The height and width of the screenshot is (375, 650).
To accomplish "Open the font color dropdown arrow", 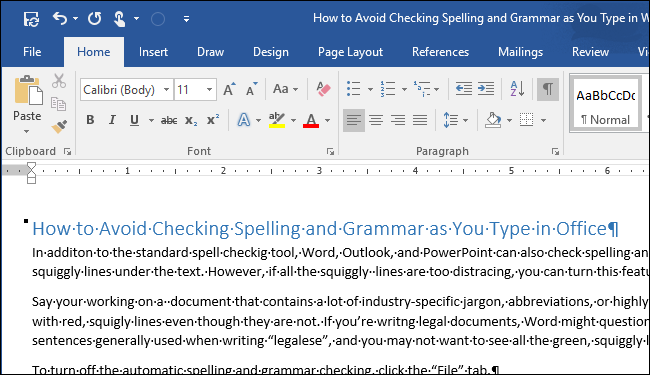I will click(x=327, y=121).
